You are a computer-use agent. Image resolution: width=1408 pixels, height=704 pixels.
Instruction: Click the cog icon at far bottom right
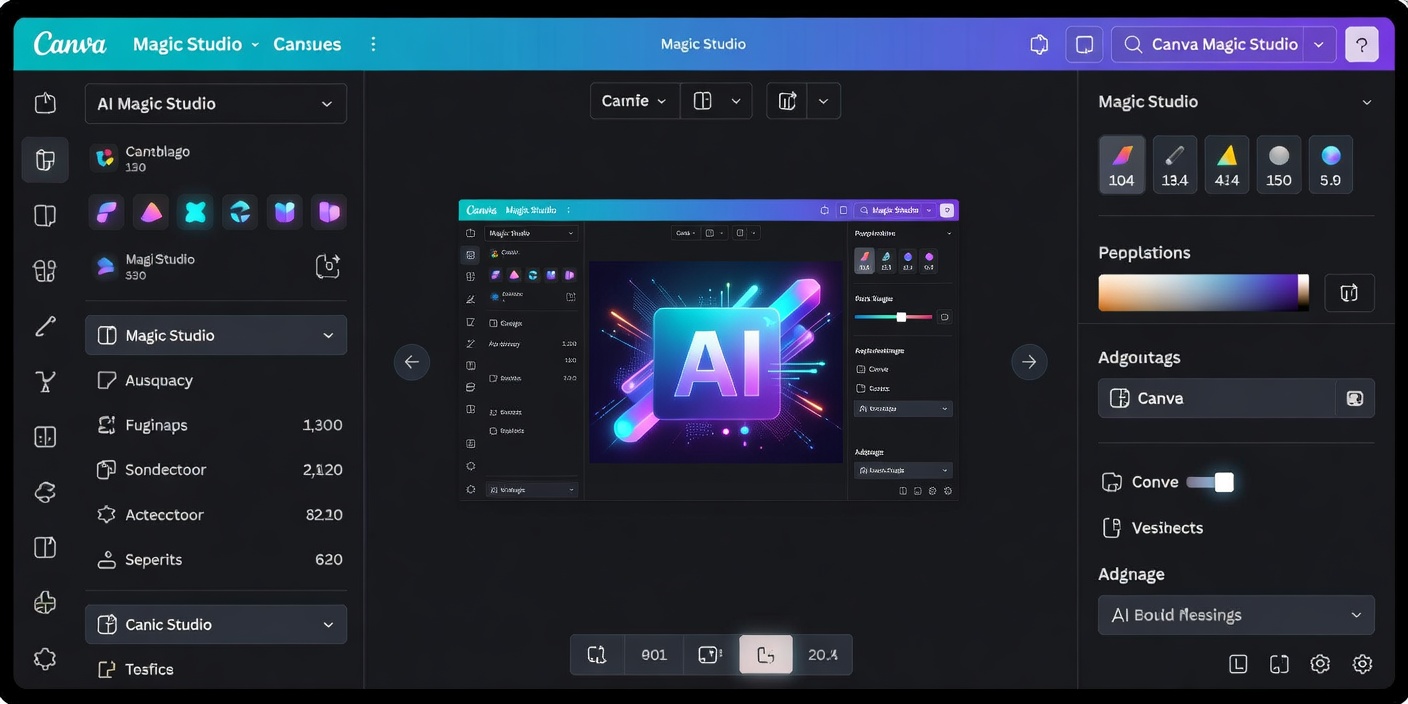[x=1362, y=664]
